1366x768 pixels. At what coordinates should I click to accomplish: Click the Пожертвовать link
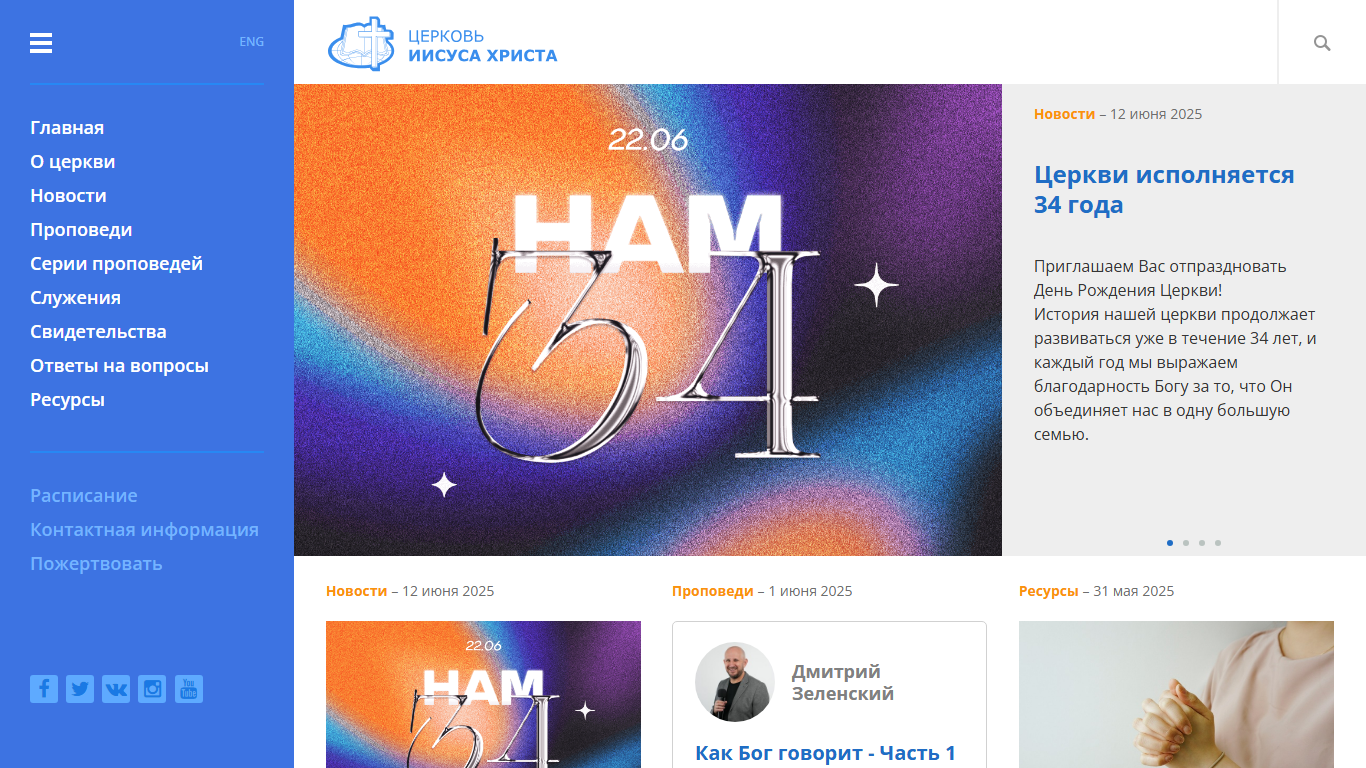point(96,564)
